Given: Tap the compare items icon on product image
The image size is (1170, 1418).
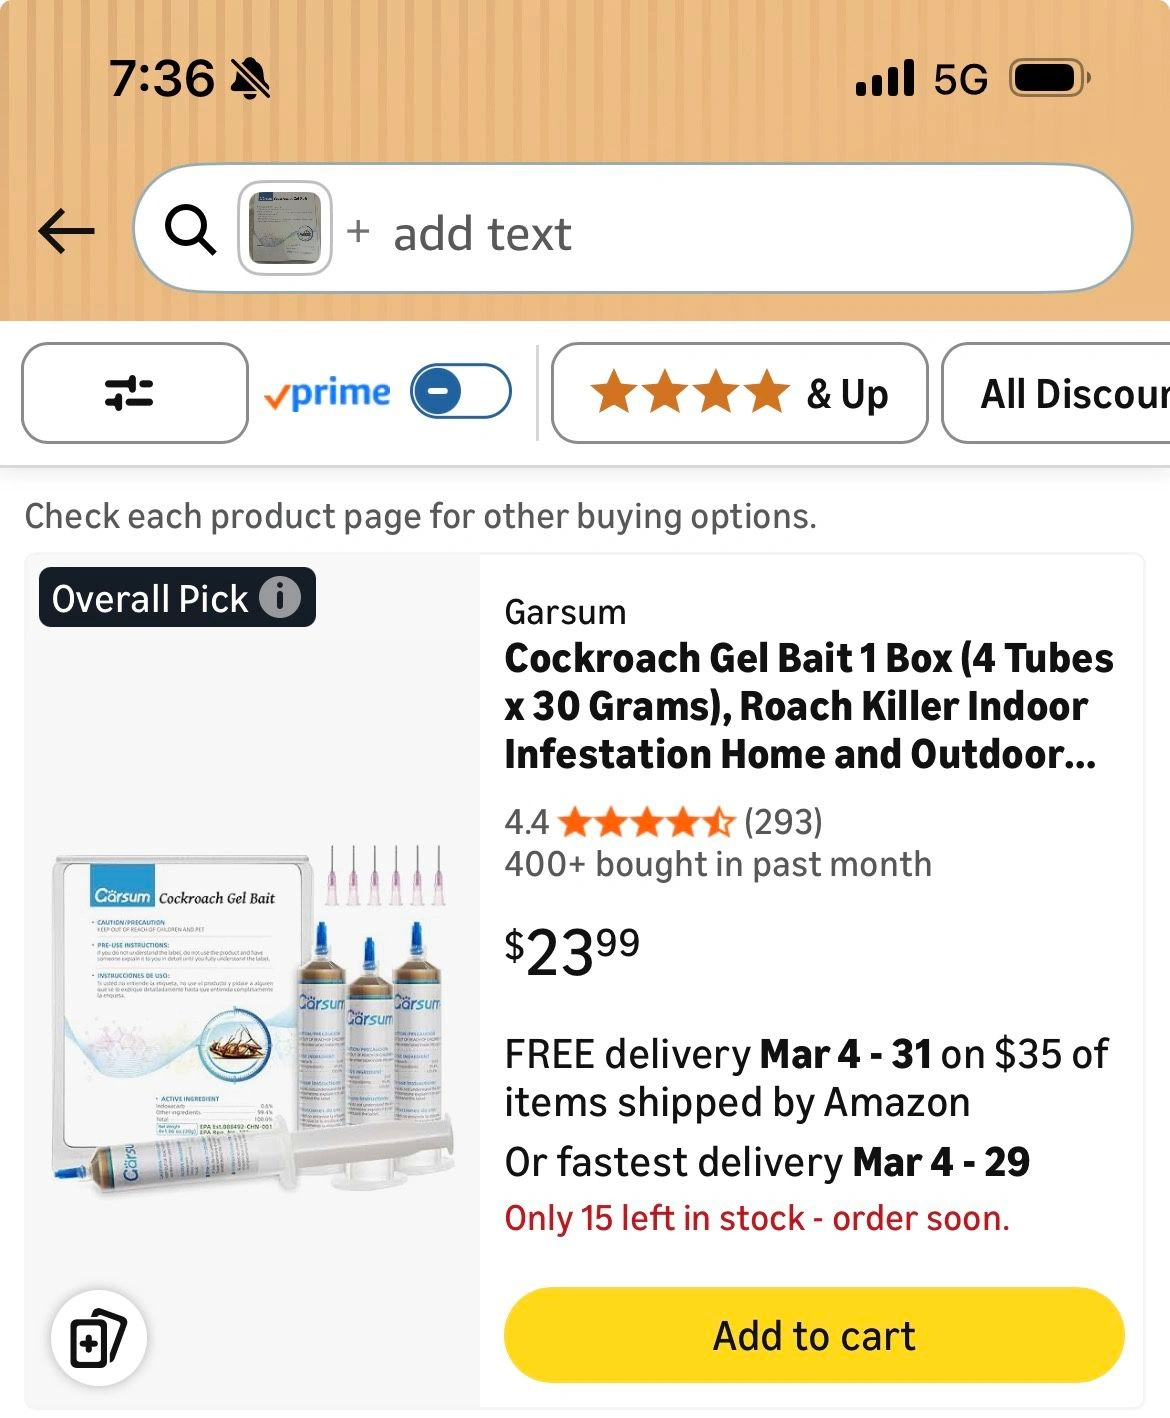Looking at the screenshot, I should point(98,1338).
